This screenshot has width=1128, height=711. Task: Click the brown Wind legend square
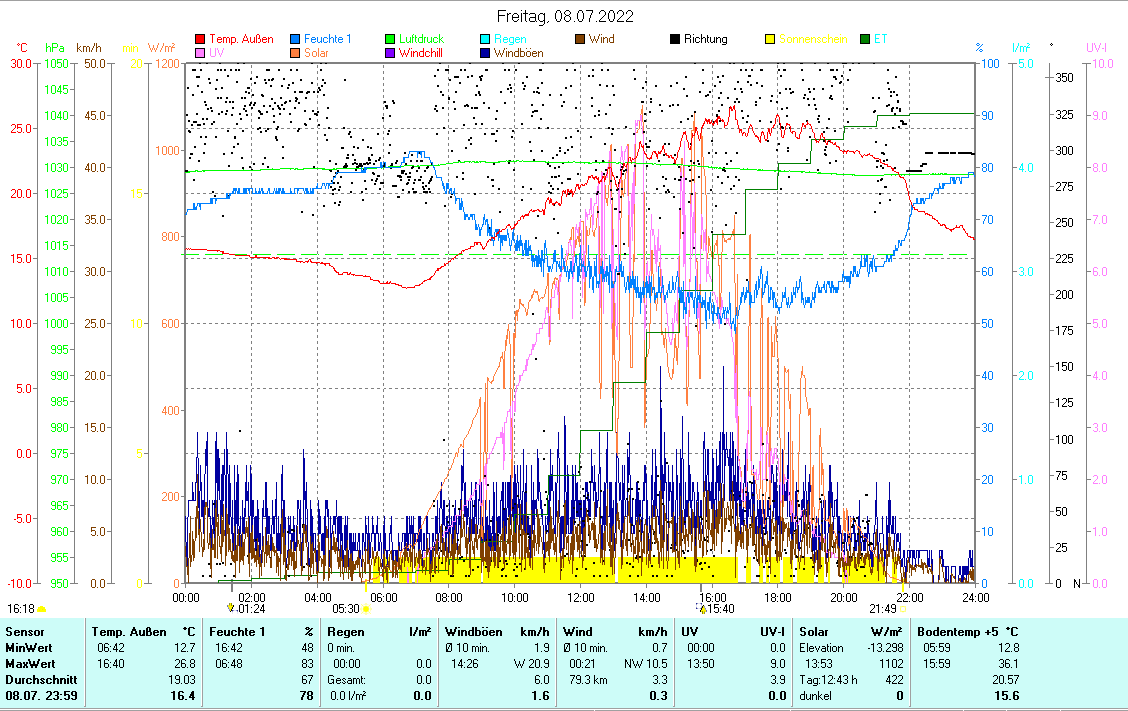[581, 39]
